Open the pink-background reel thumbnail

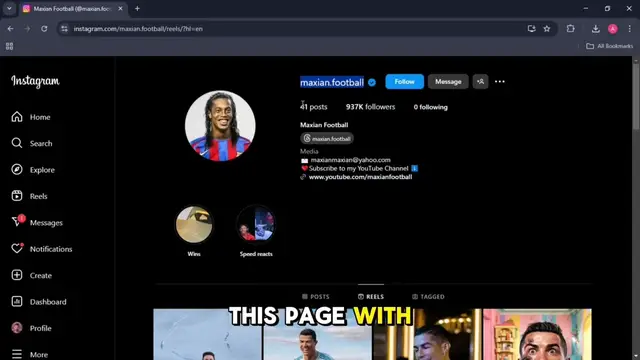pyautogui.click(x=537, y=334)
